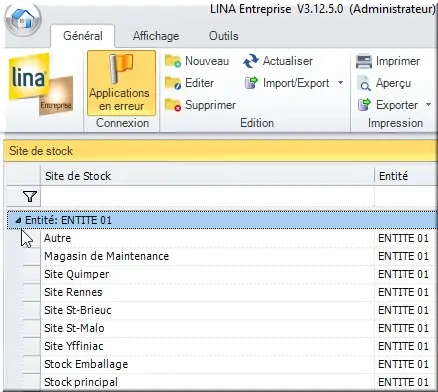Open Applications en erreur flag
This screenshot has height=392, width=438.
[x=121, y=83]
